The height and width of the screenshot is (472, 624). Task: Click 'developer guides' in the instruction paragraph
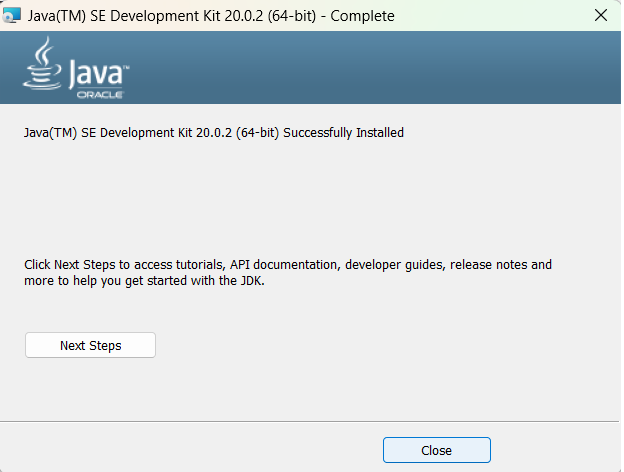pyautogui.click(x=395, y=265)
